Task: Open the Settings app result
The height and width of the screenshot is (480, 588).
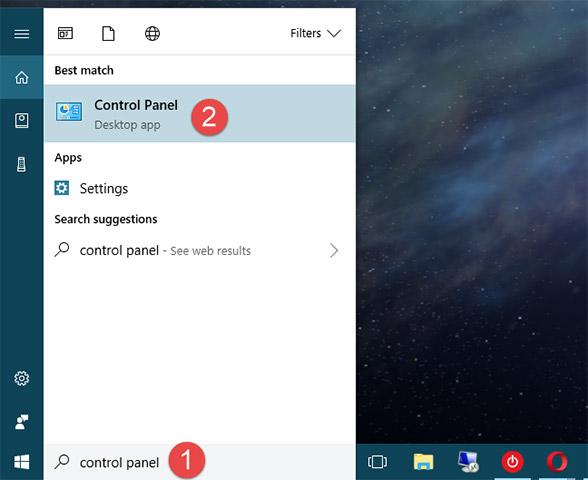Action: (x=200, y=188)
